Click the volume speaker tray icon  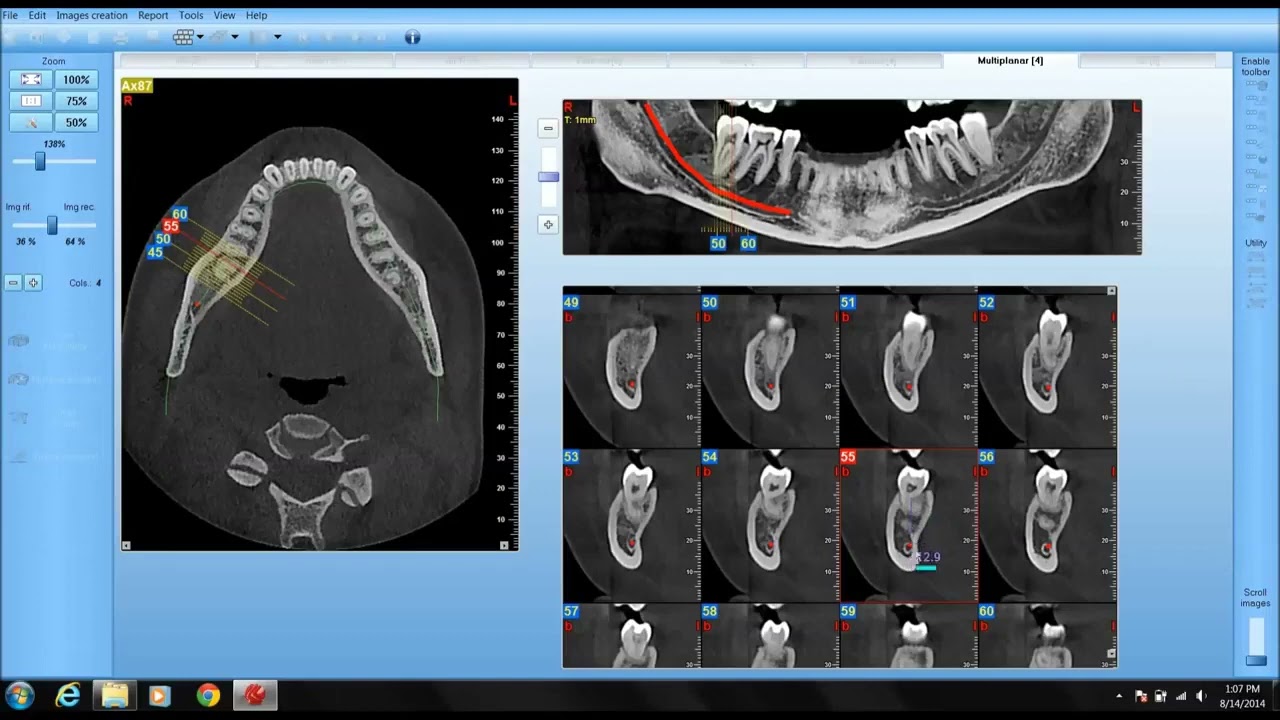[1201, 696]
